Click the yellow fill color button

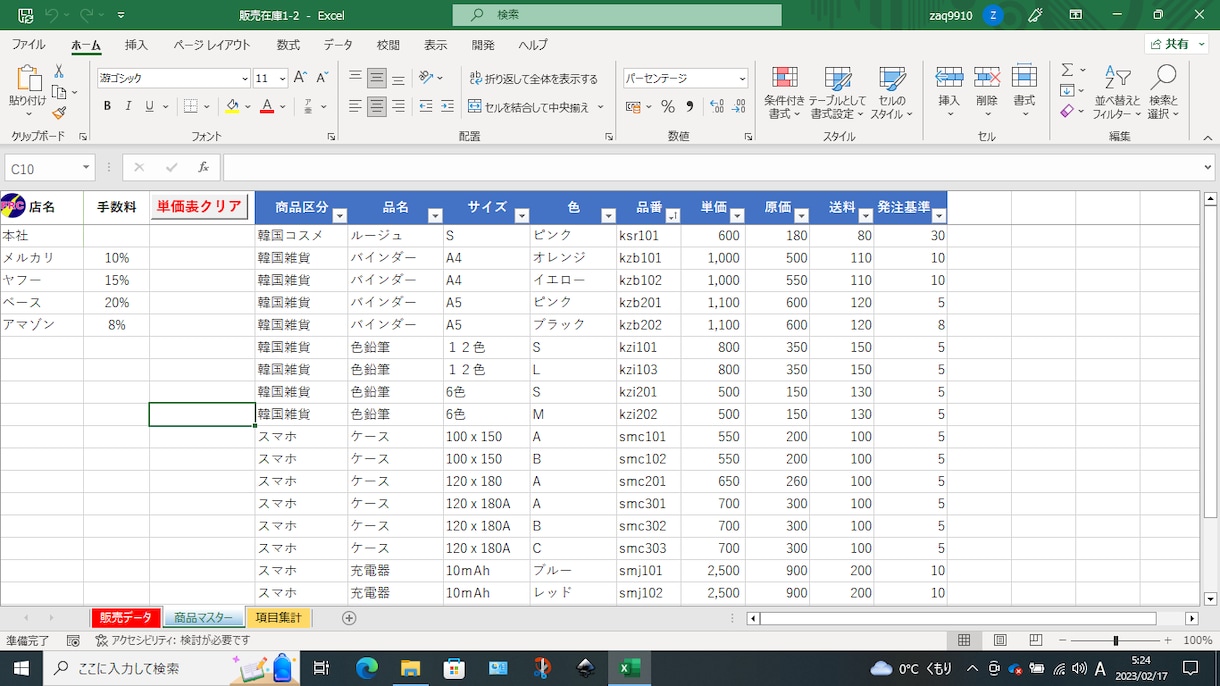pos(232,107)
